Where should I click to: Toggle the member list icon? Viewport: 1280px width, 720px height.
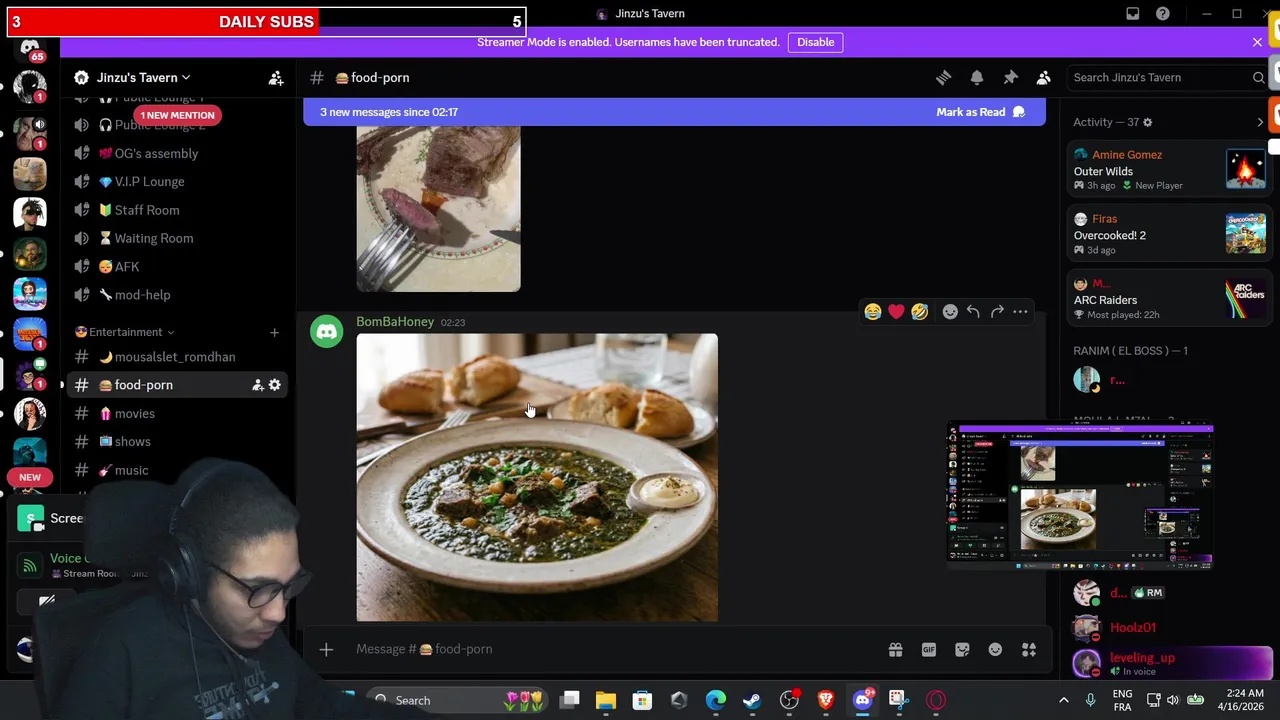pos(1043,77)
